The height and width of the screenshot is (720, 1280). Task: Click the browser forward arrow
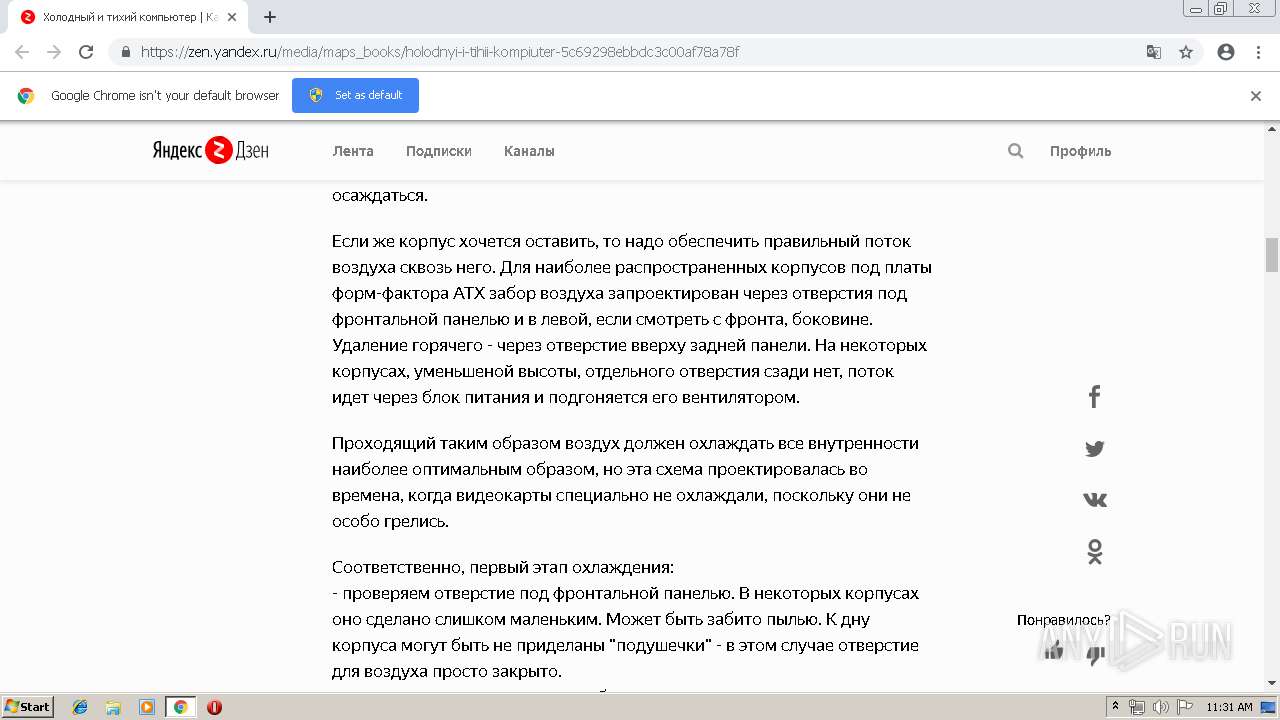tap(54, 52)
